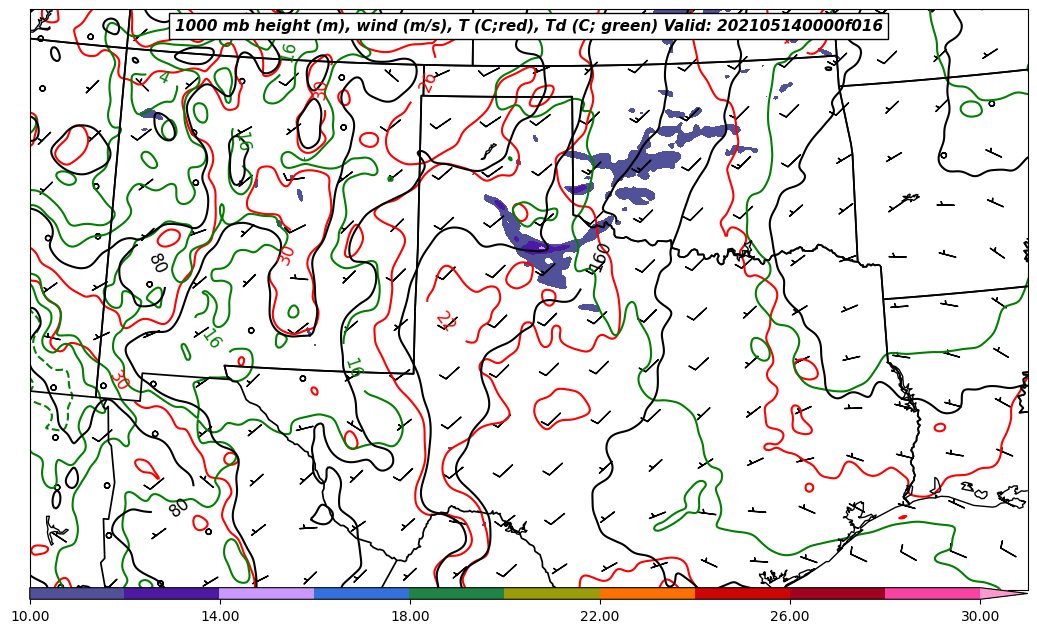Click the colorbar tick label 14.00
The image size is (1037, 633).
[220, 616]
